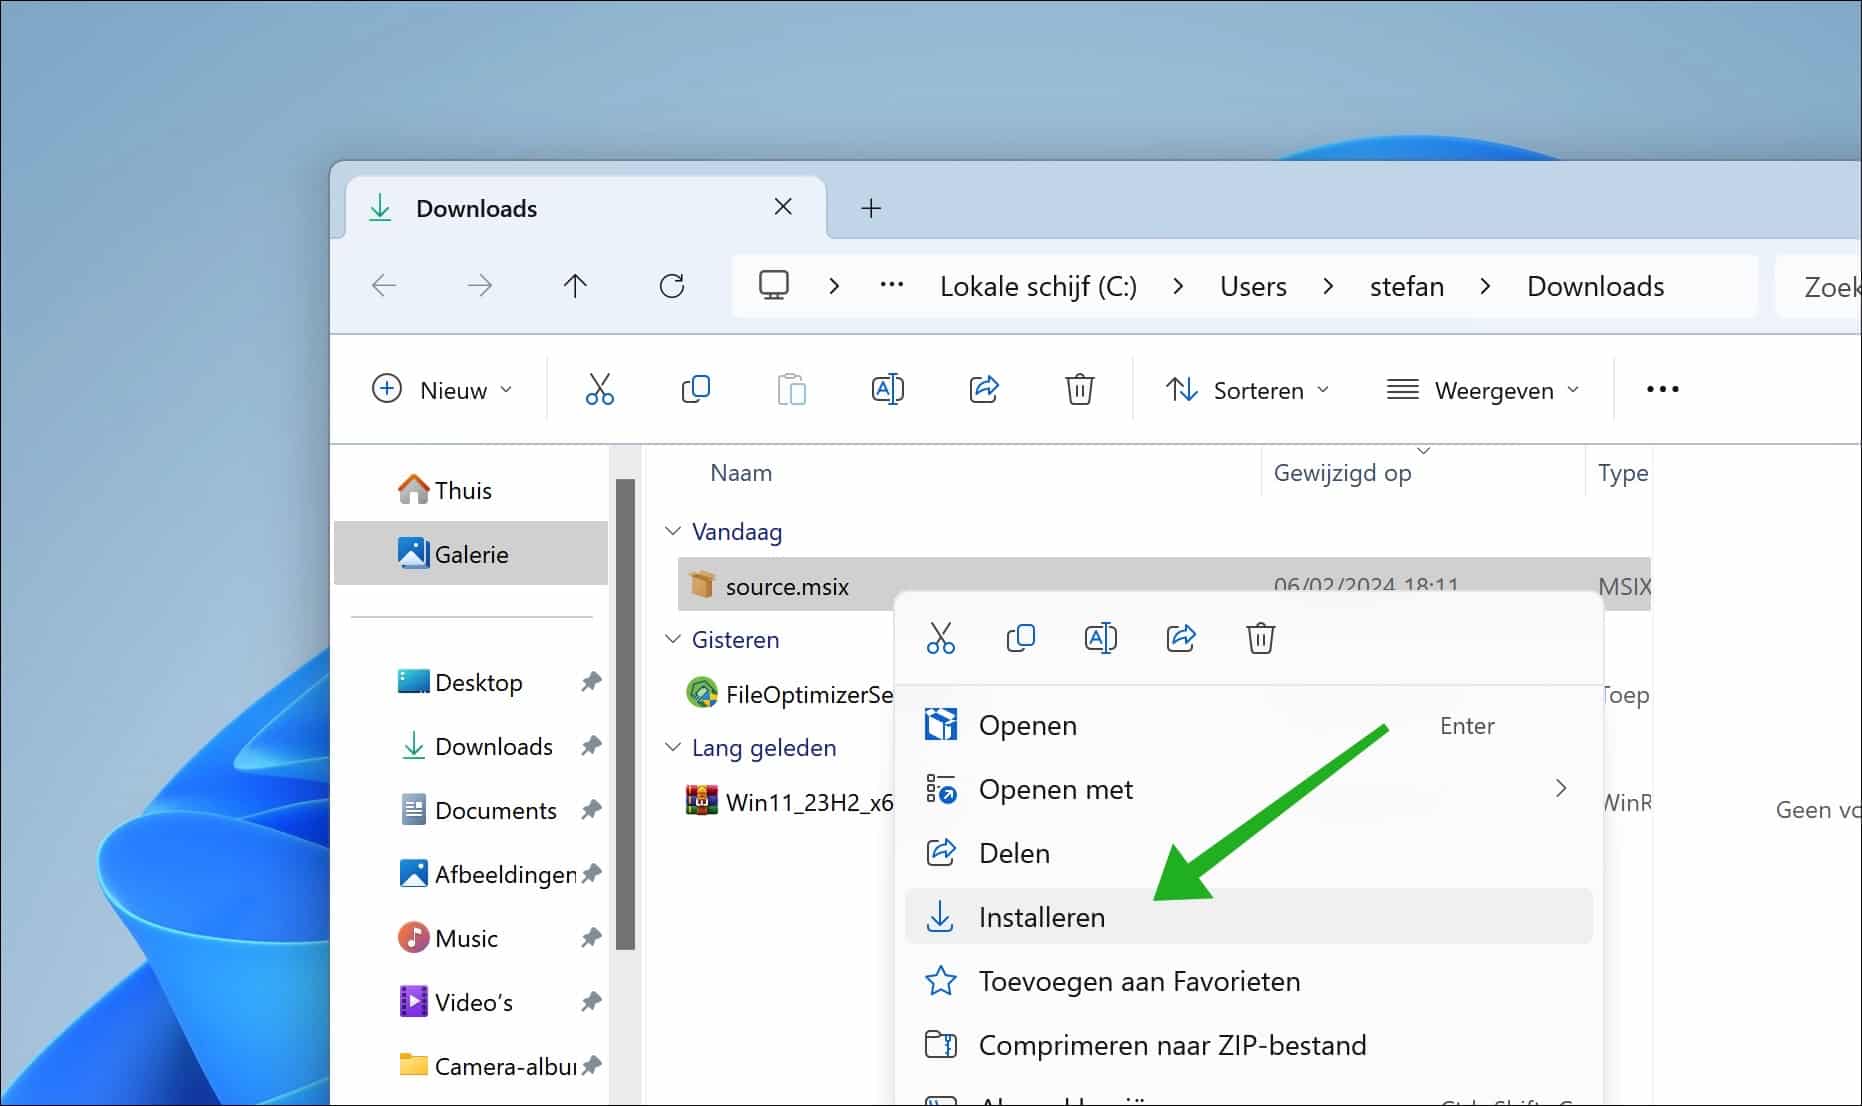Click the Cut icon in the context menu
Image resolution: width=1862 pixels, height=1106 pixels.
tap(941, 638)
